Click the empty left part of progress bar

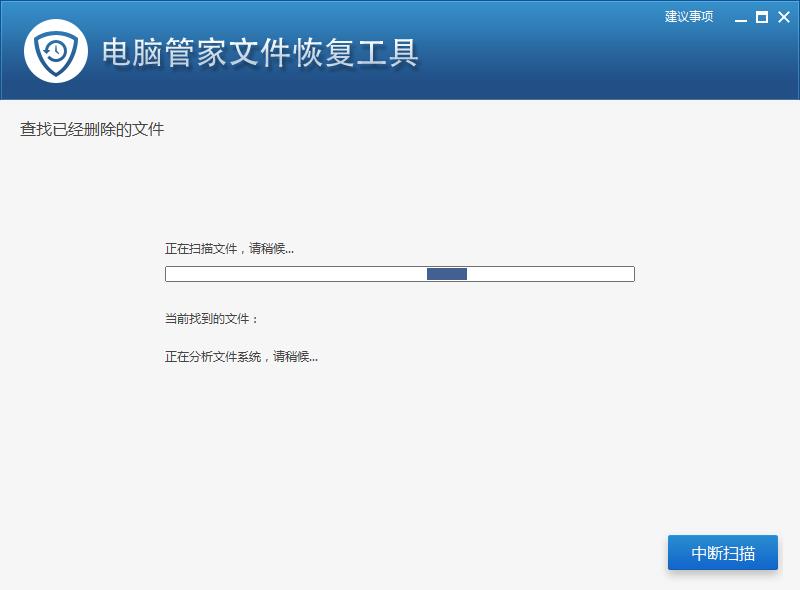coord(290,274)
